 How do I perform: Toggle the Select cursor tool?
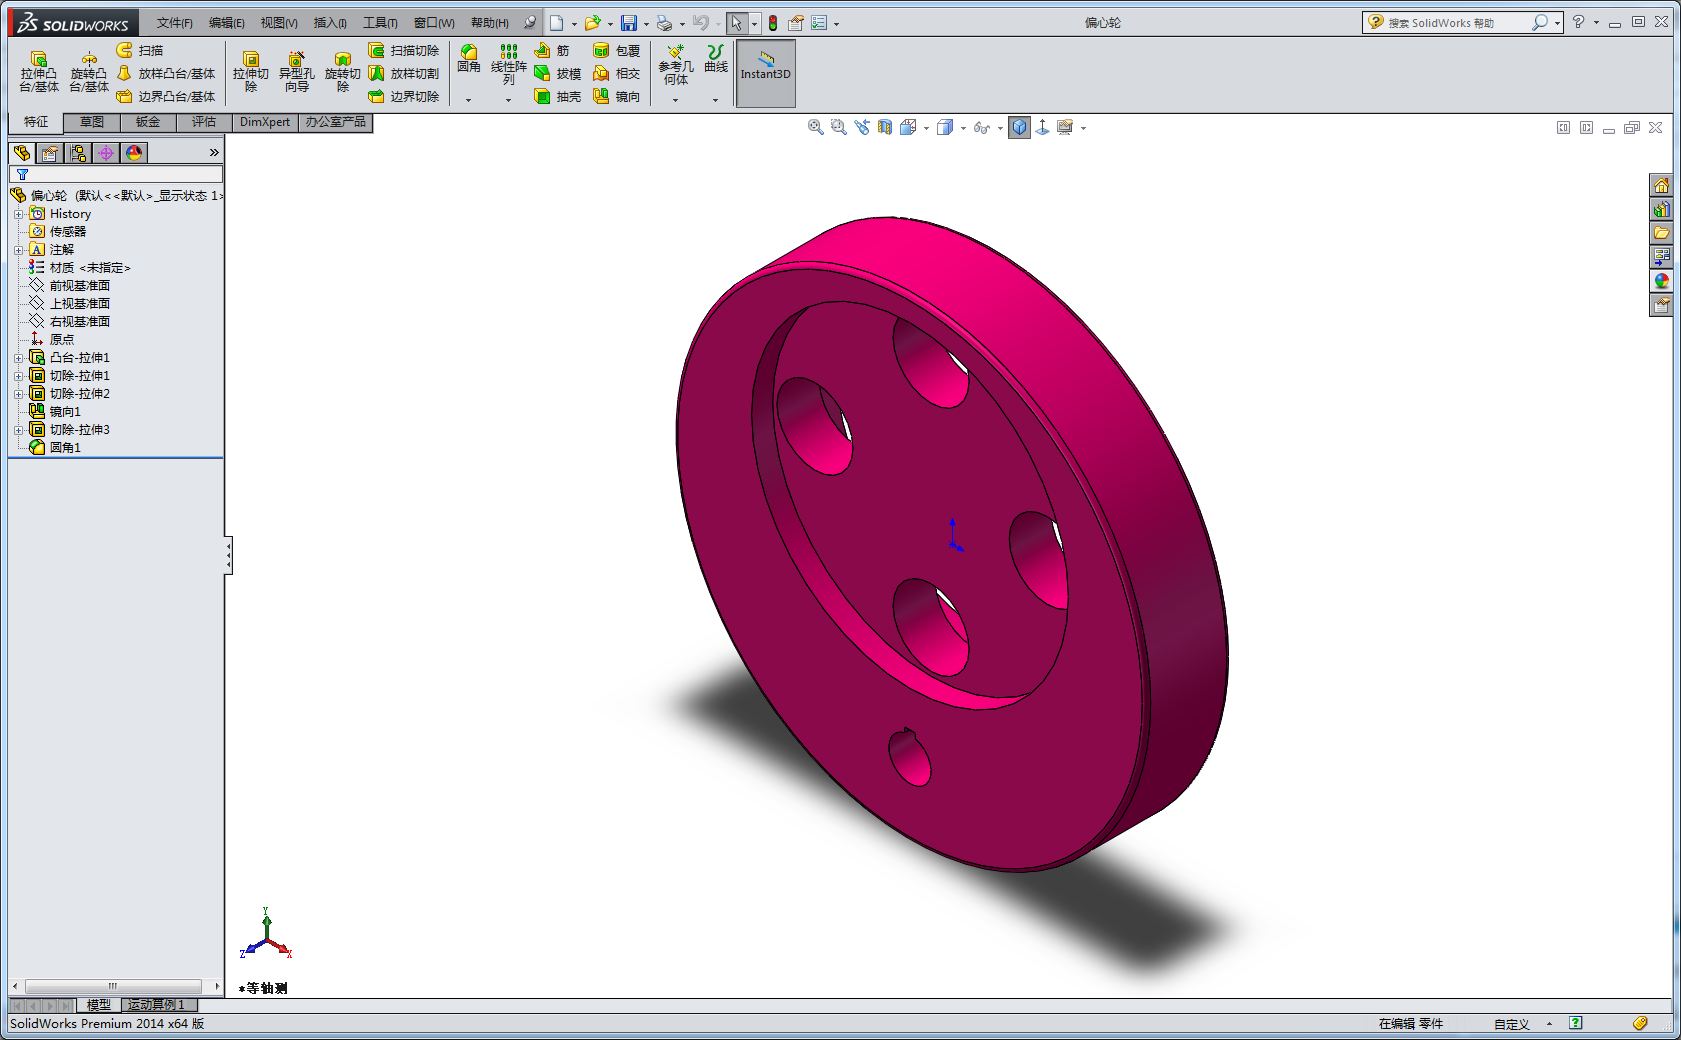pyautogui.click(x=736, y=22)
